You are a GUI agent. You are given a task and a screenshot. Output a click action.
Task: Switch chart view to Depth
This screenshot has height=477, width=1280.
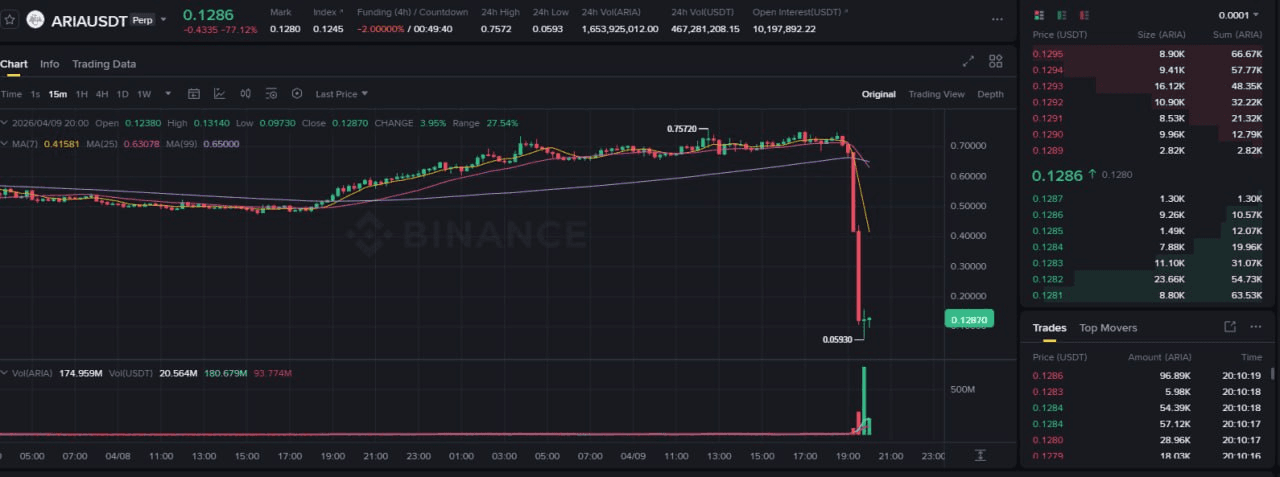(990, 94)
